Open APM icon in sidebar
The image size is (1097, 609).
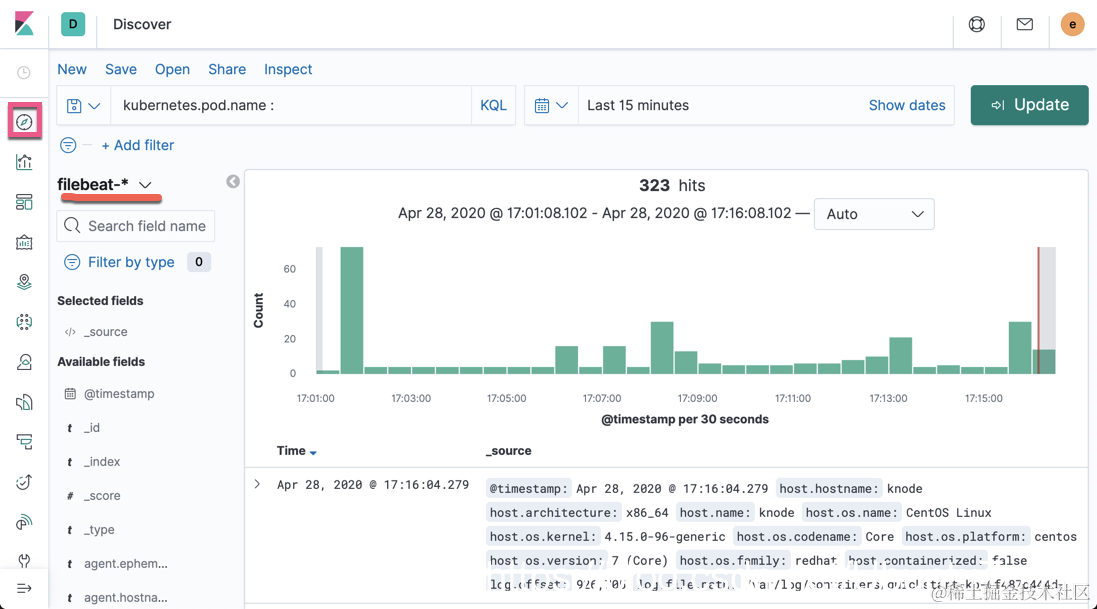(24, 442)
